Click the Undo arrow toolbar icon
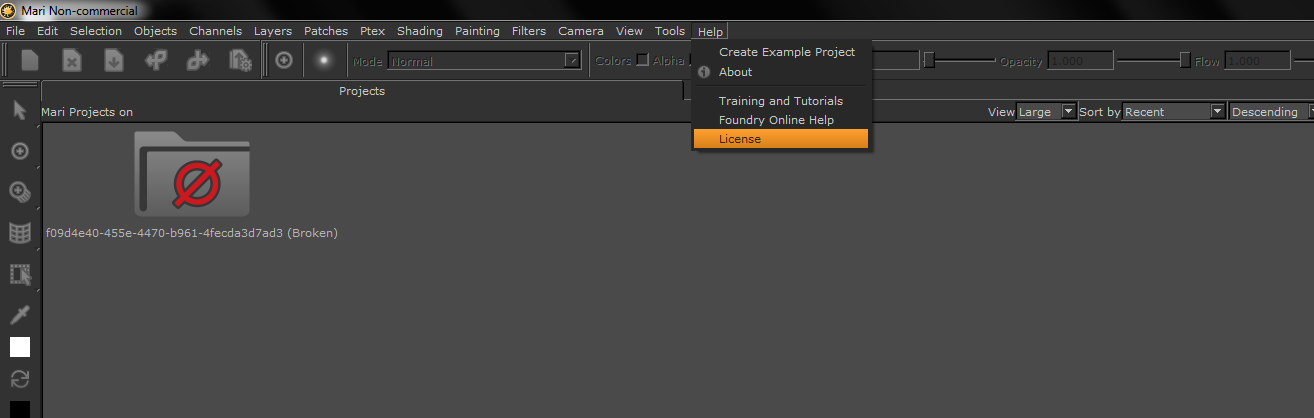The width and height of the screenshot is (1314, 418). 156,61
